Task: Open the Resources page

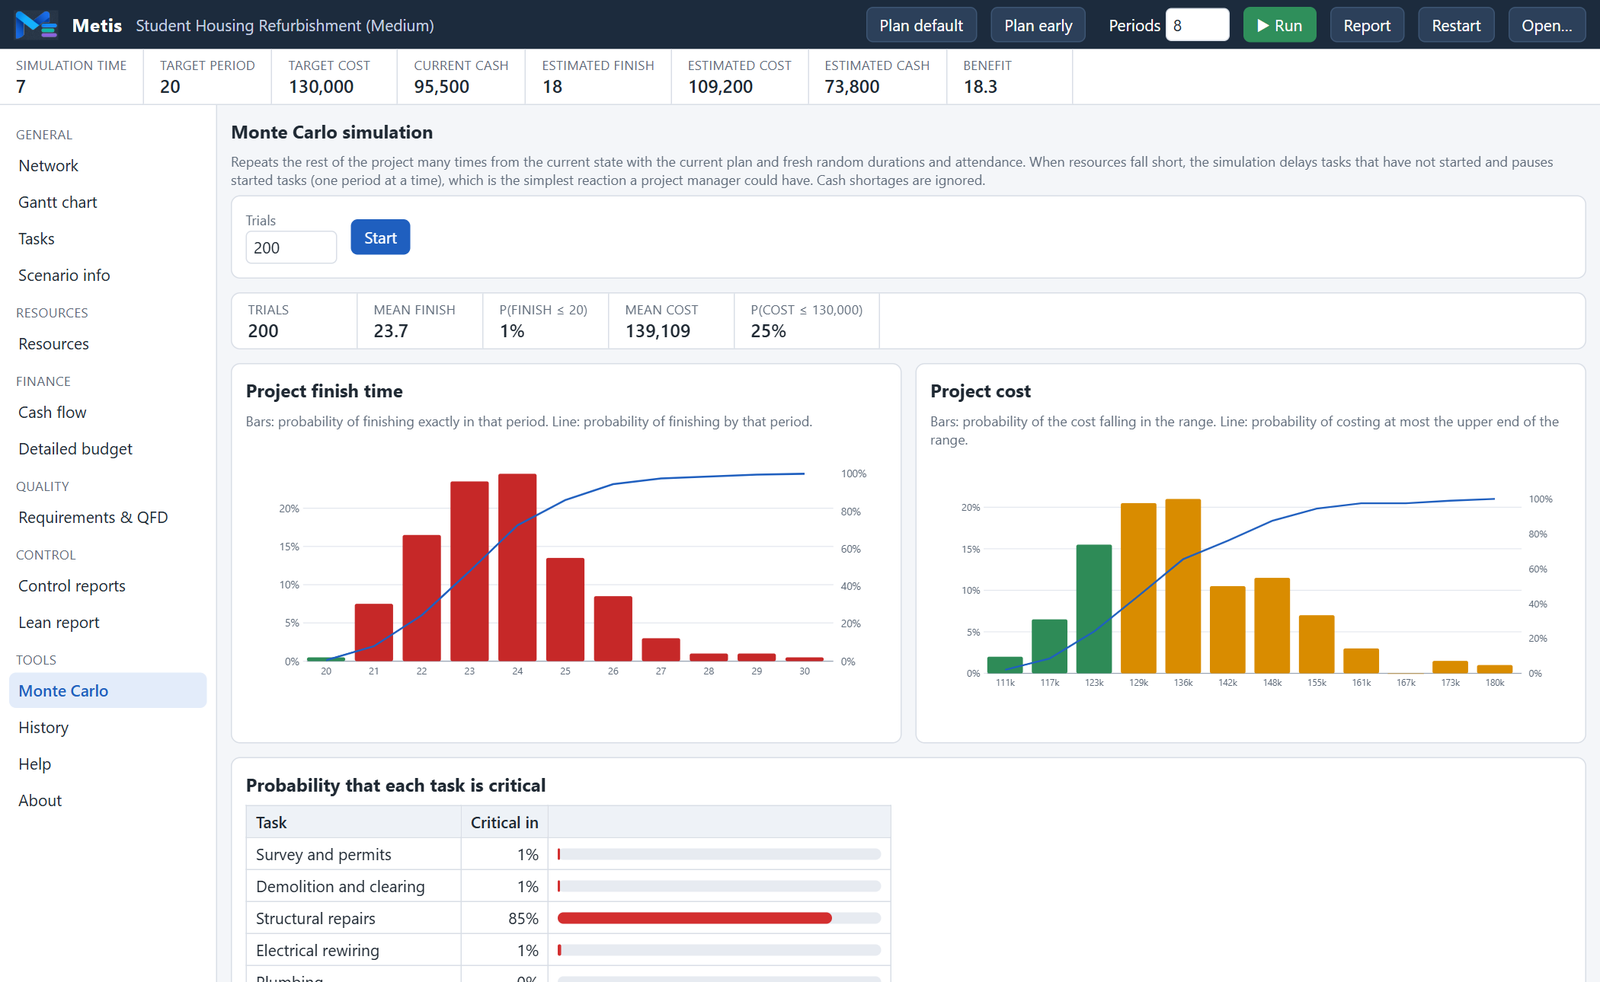Action: tap(108, 344)
